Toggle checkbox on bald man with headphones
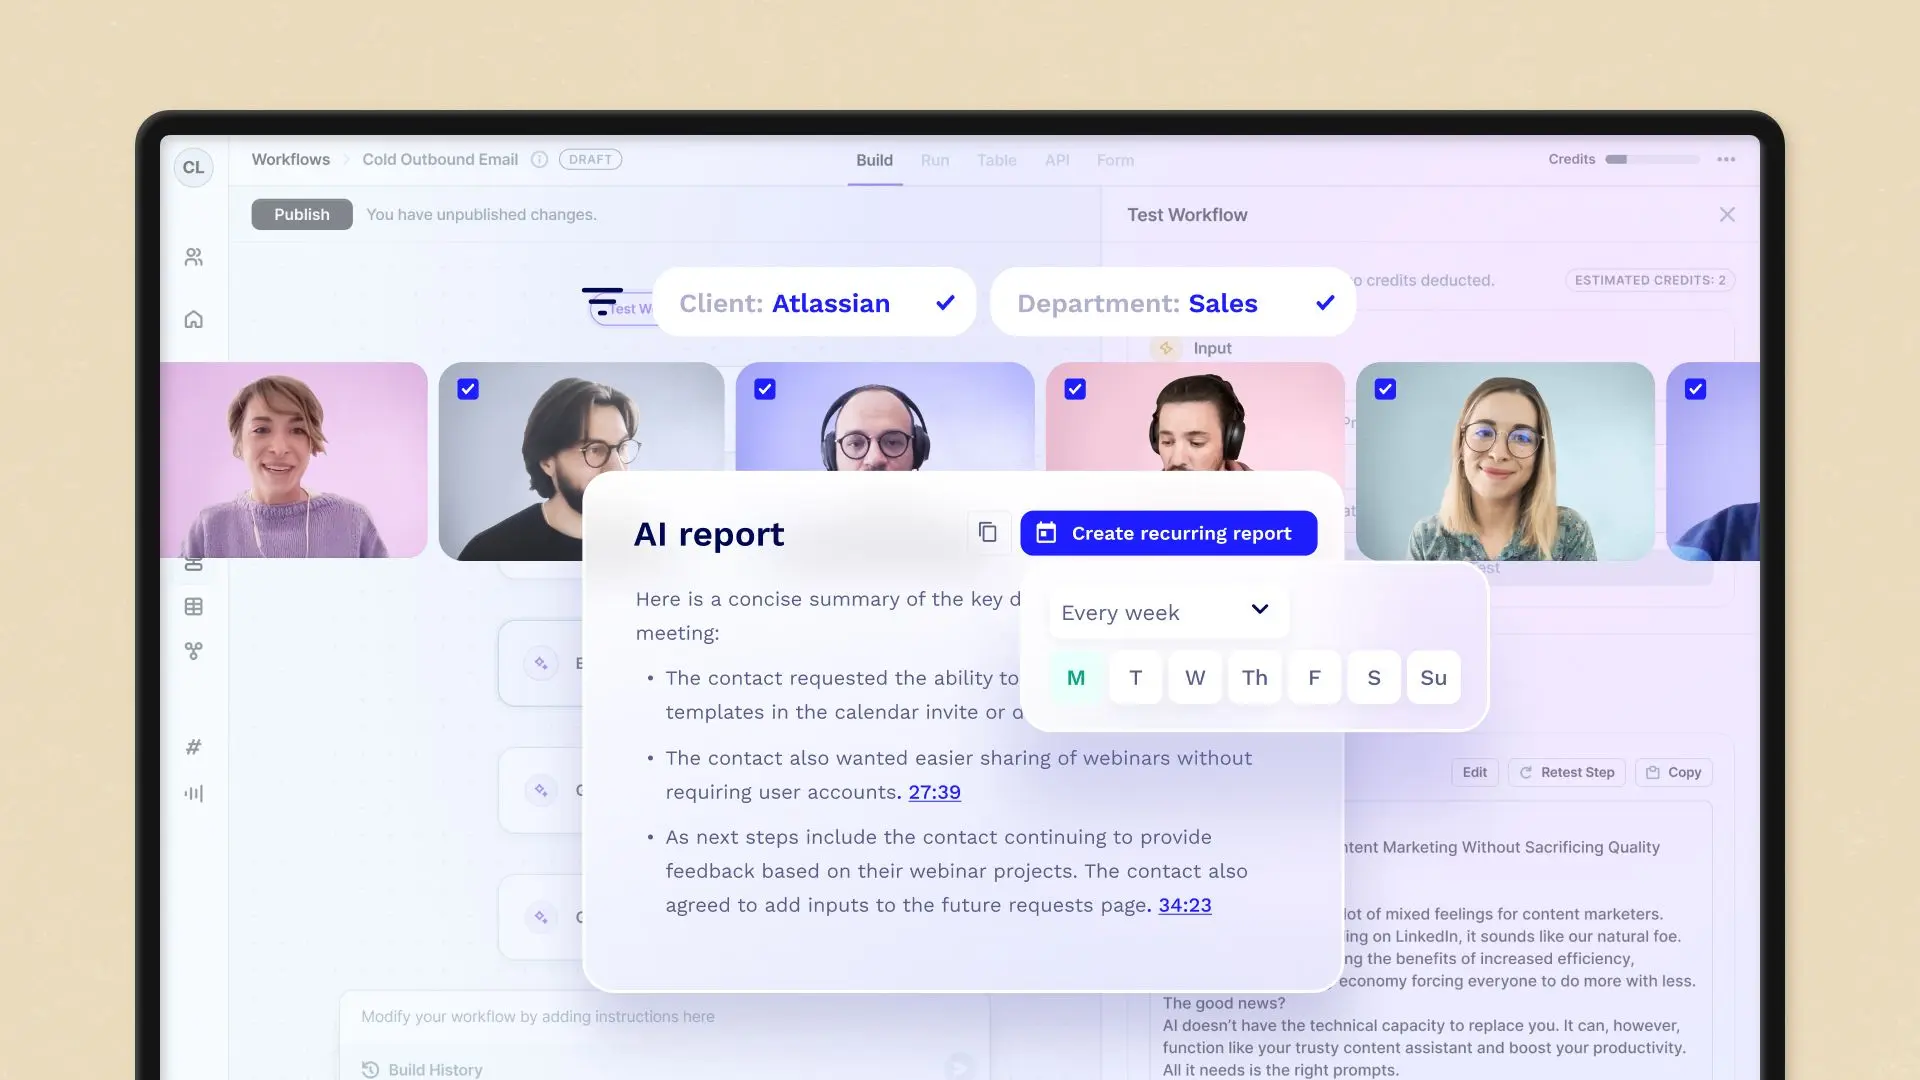Viewport: 1920px width, 1080px height. (765, 390)
